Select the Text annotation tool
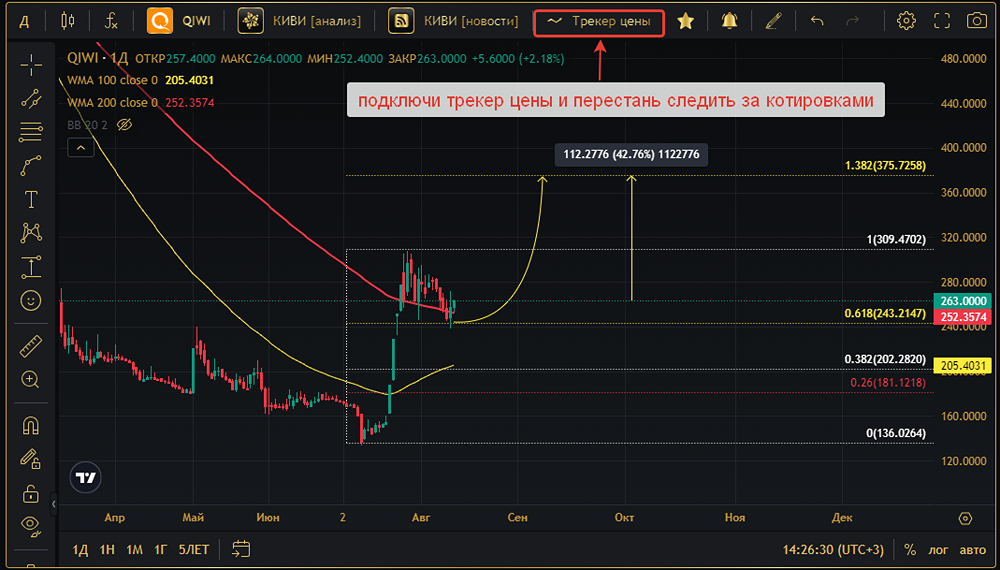The height and width of the screenshot is (570, 1000). (31, 200)
